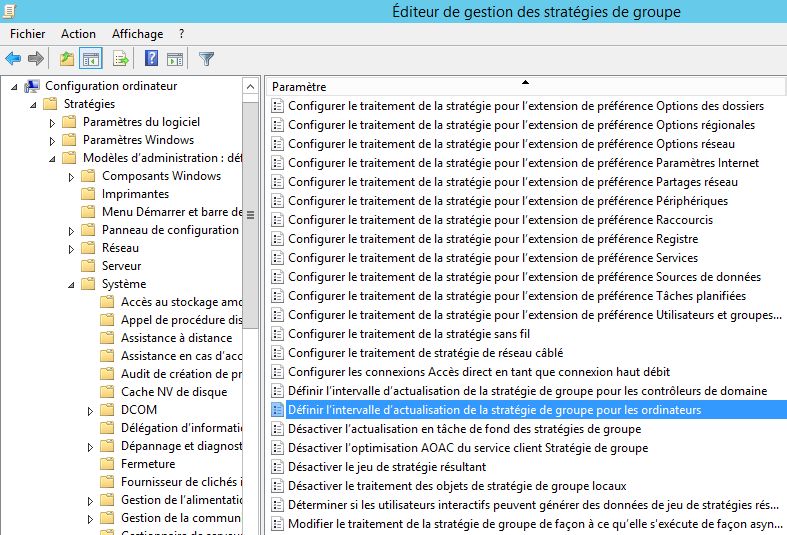Click the Configuration ordinateur computer icon
787x535 pixels.
(x=32, y=86)
